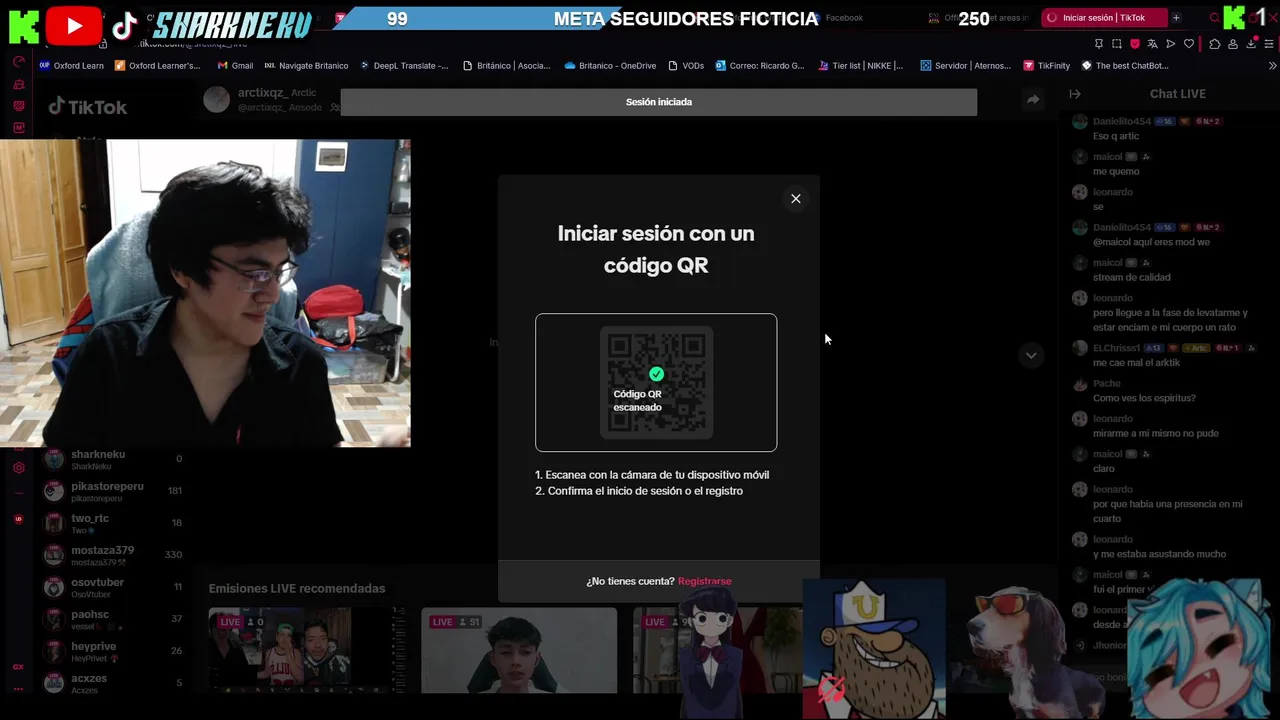The width and height of the screenshot is (1280, 720).
Task: Open the Gmail bookmark
Action: (x=235, y=66)
